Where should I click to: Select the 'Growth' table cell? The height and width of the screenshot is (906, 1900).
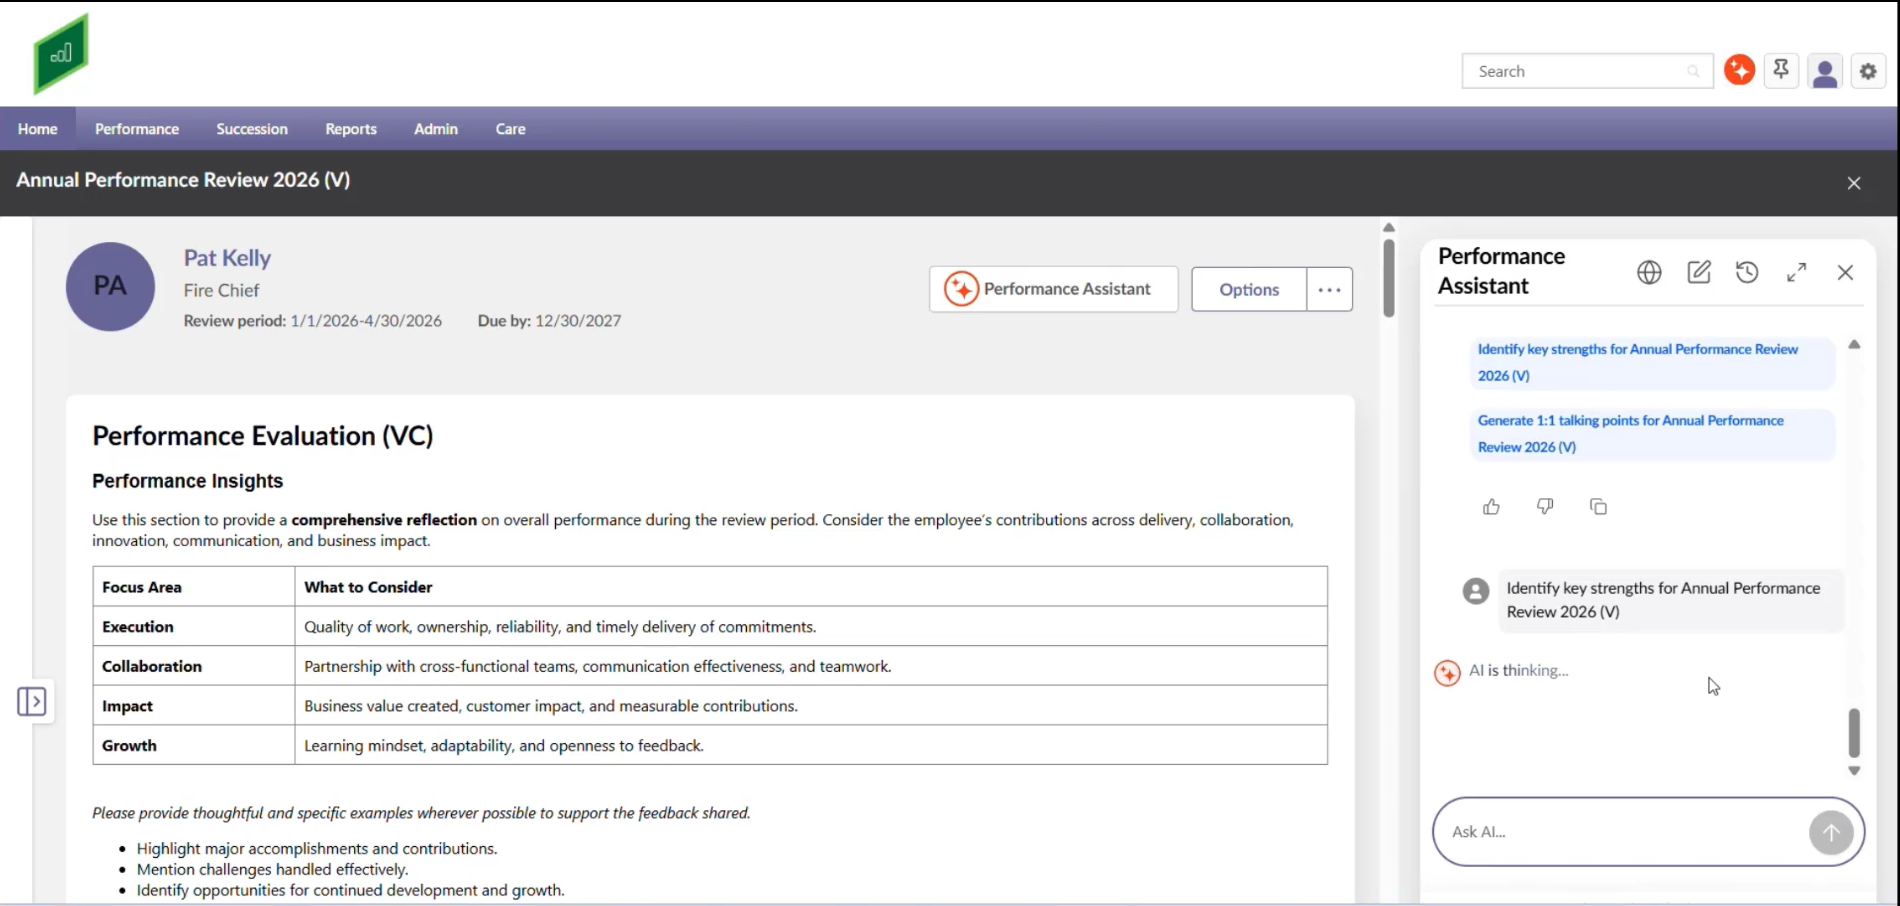click(194, 746)
